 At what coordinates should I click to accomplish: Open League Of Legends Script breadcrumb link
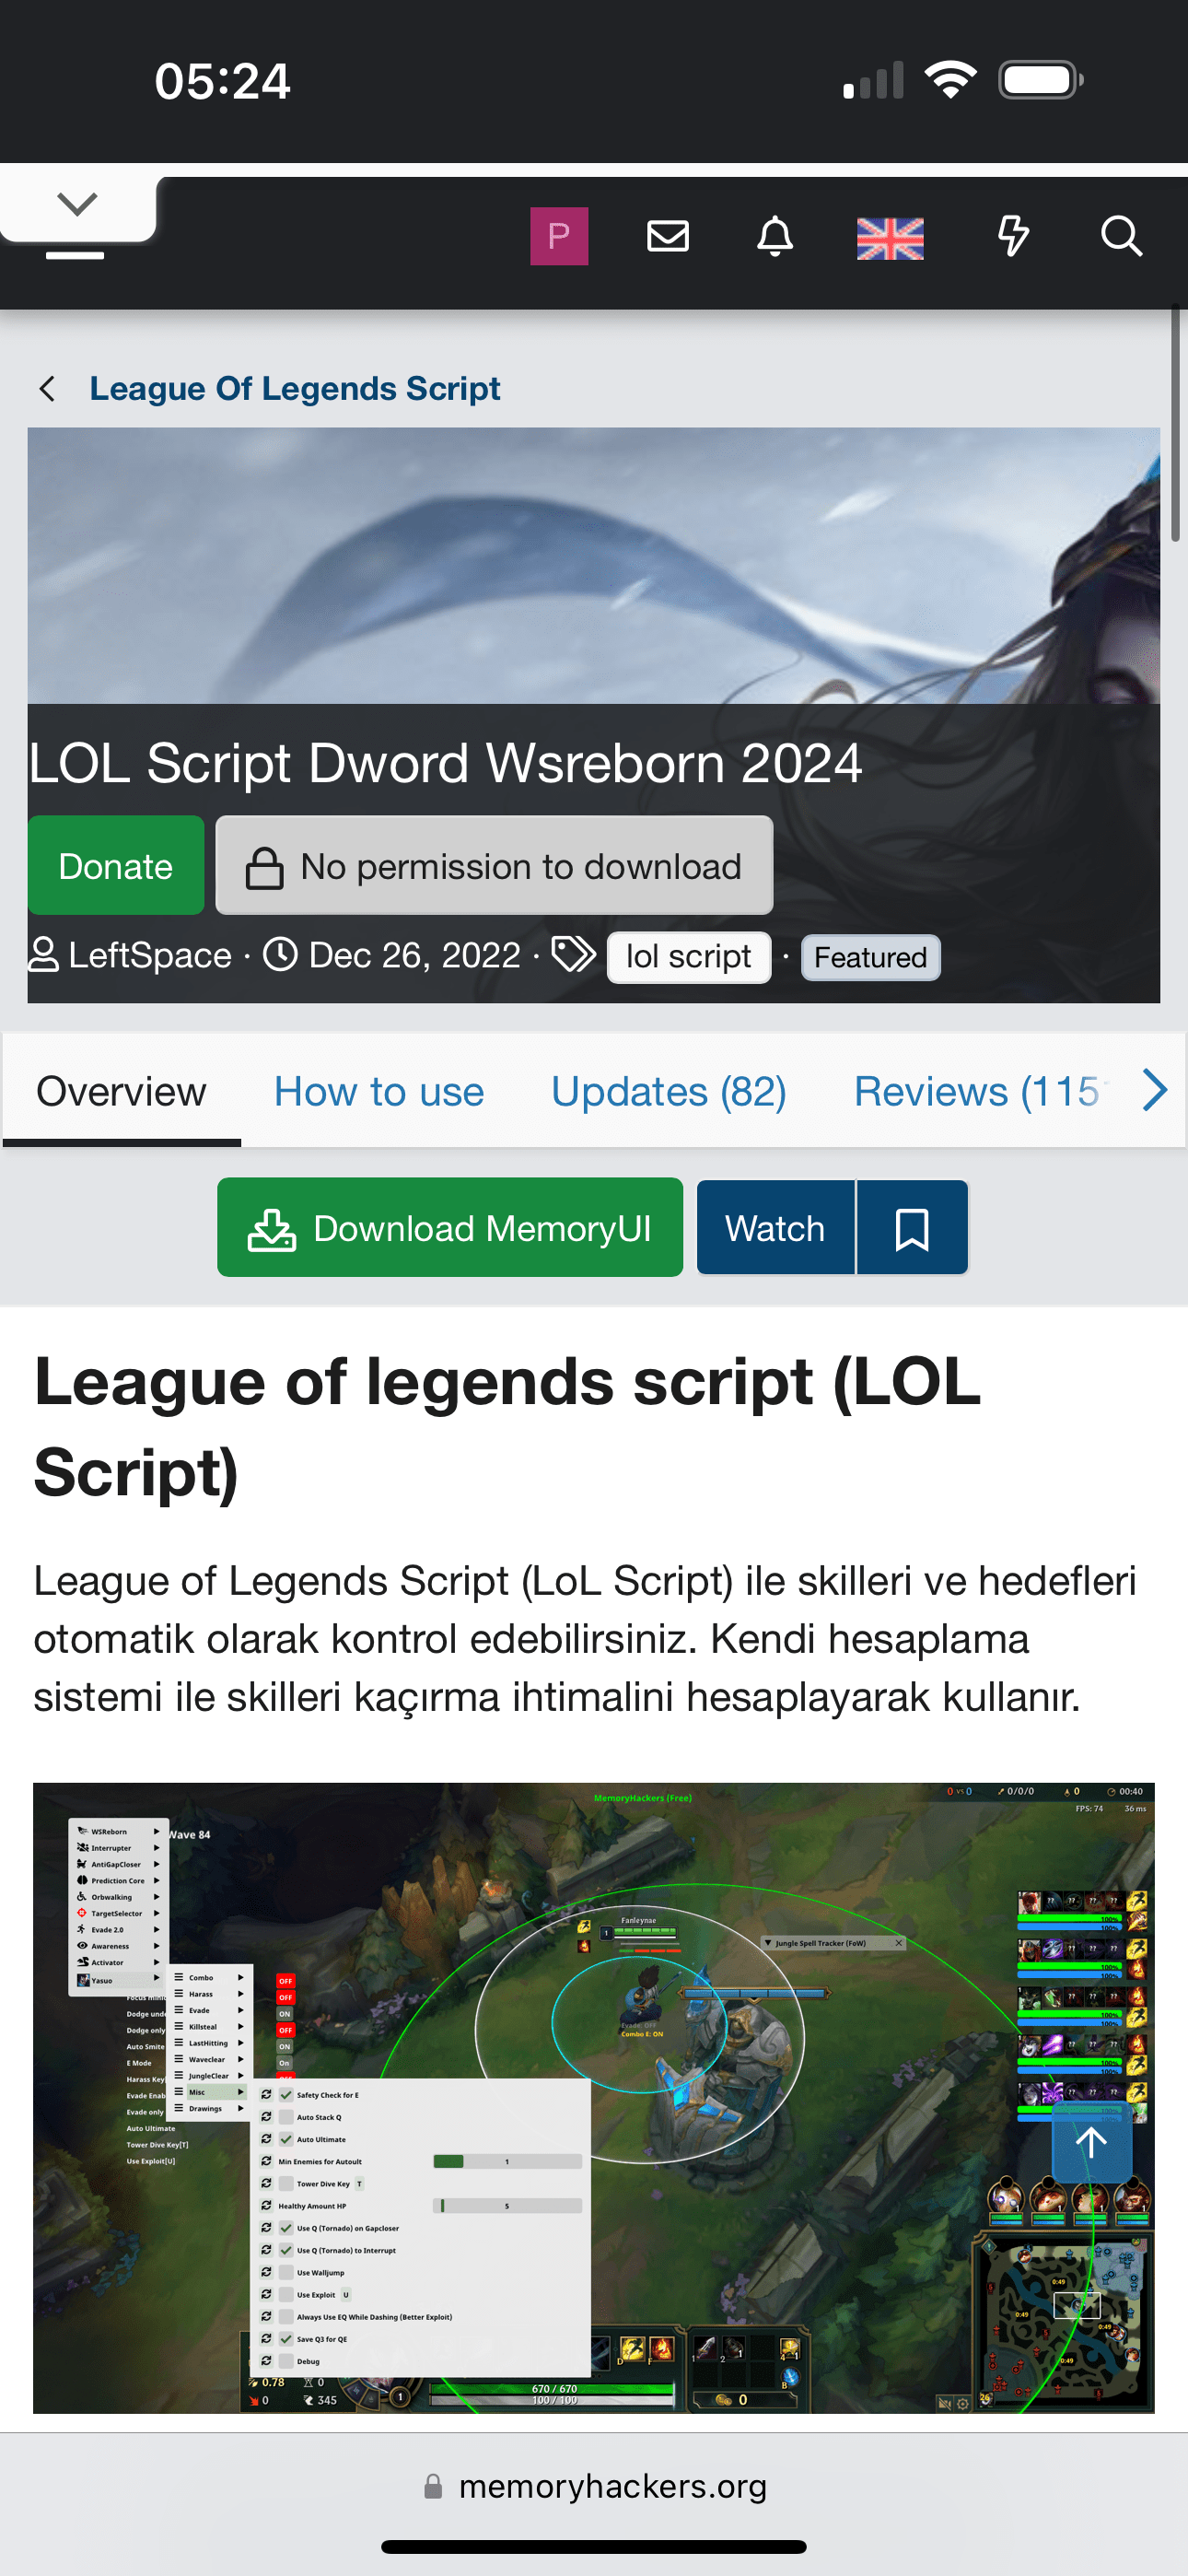[295, 388]
